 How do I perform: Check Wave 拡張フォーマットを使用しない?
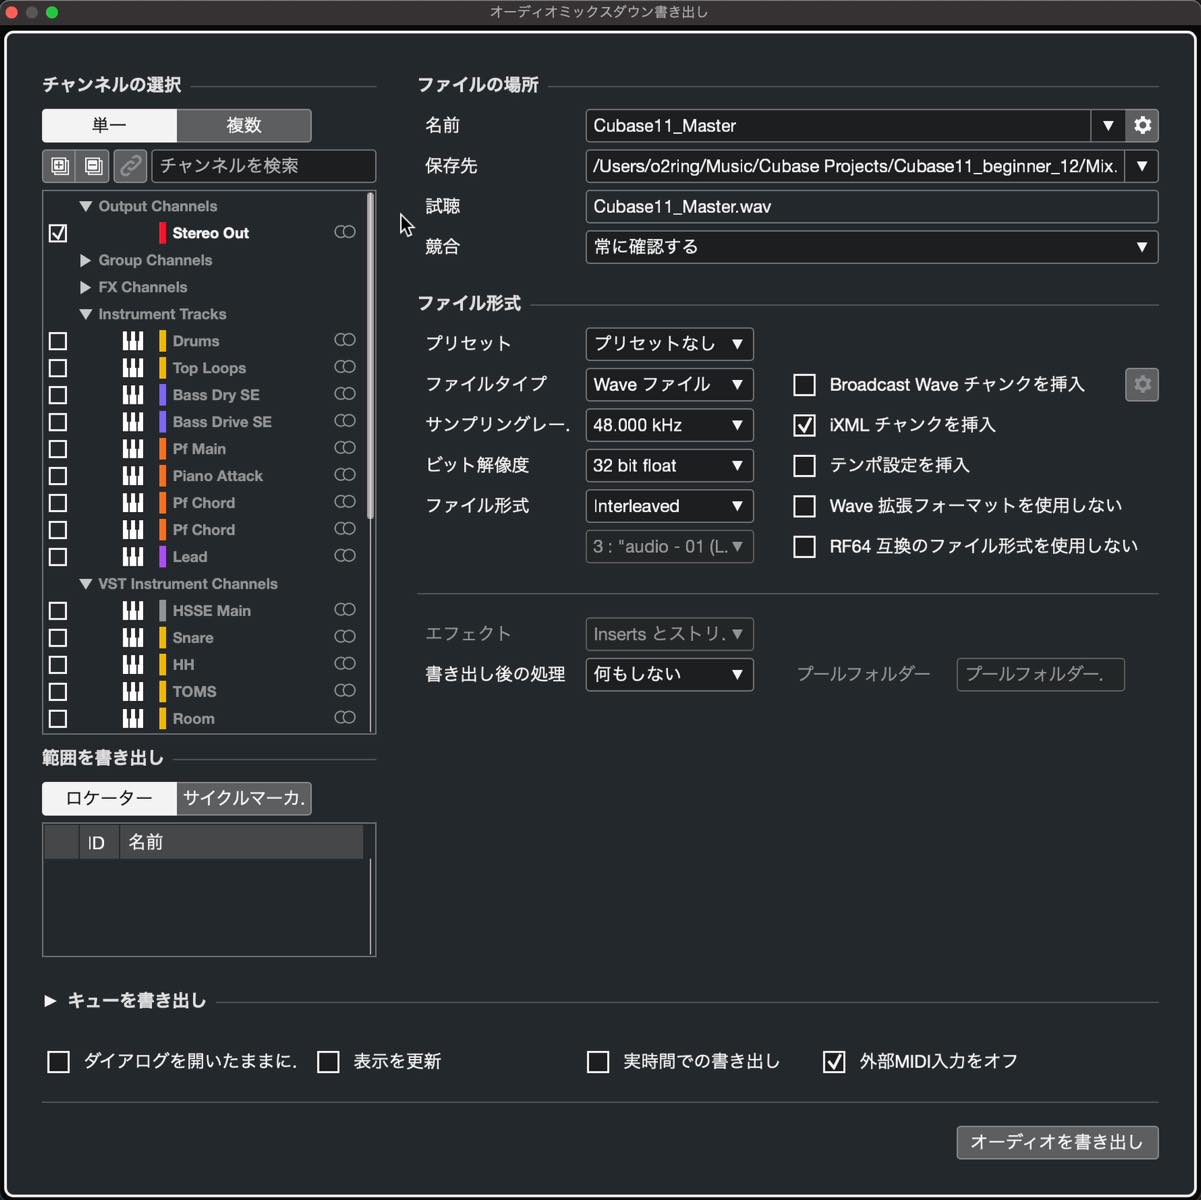[804, 506]
